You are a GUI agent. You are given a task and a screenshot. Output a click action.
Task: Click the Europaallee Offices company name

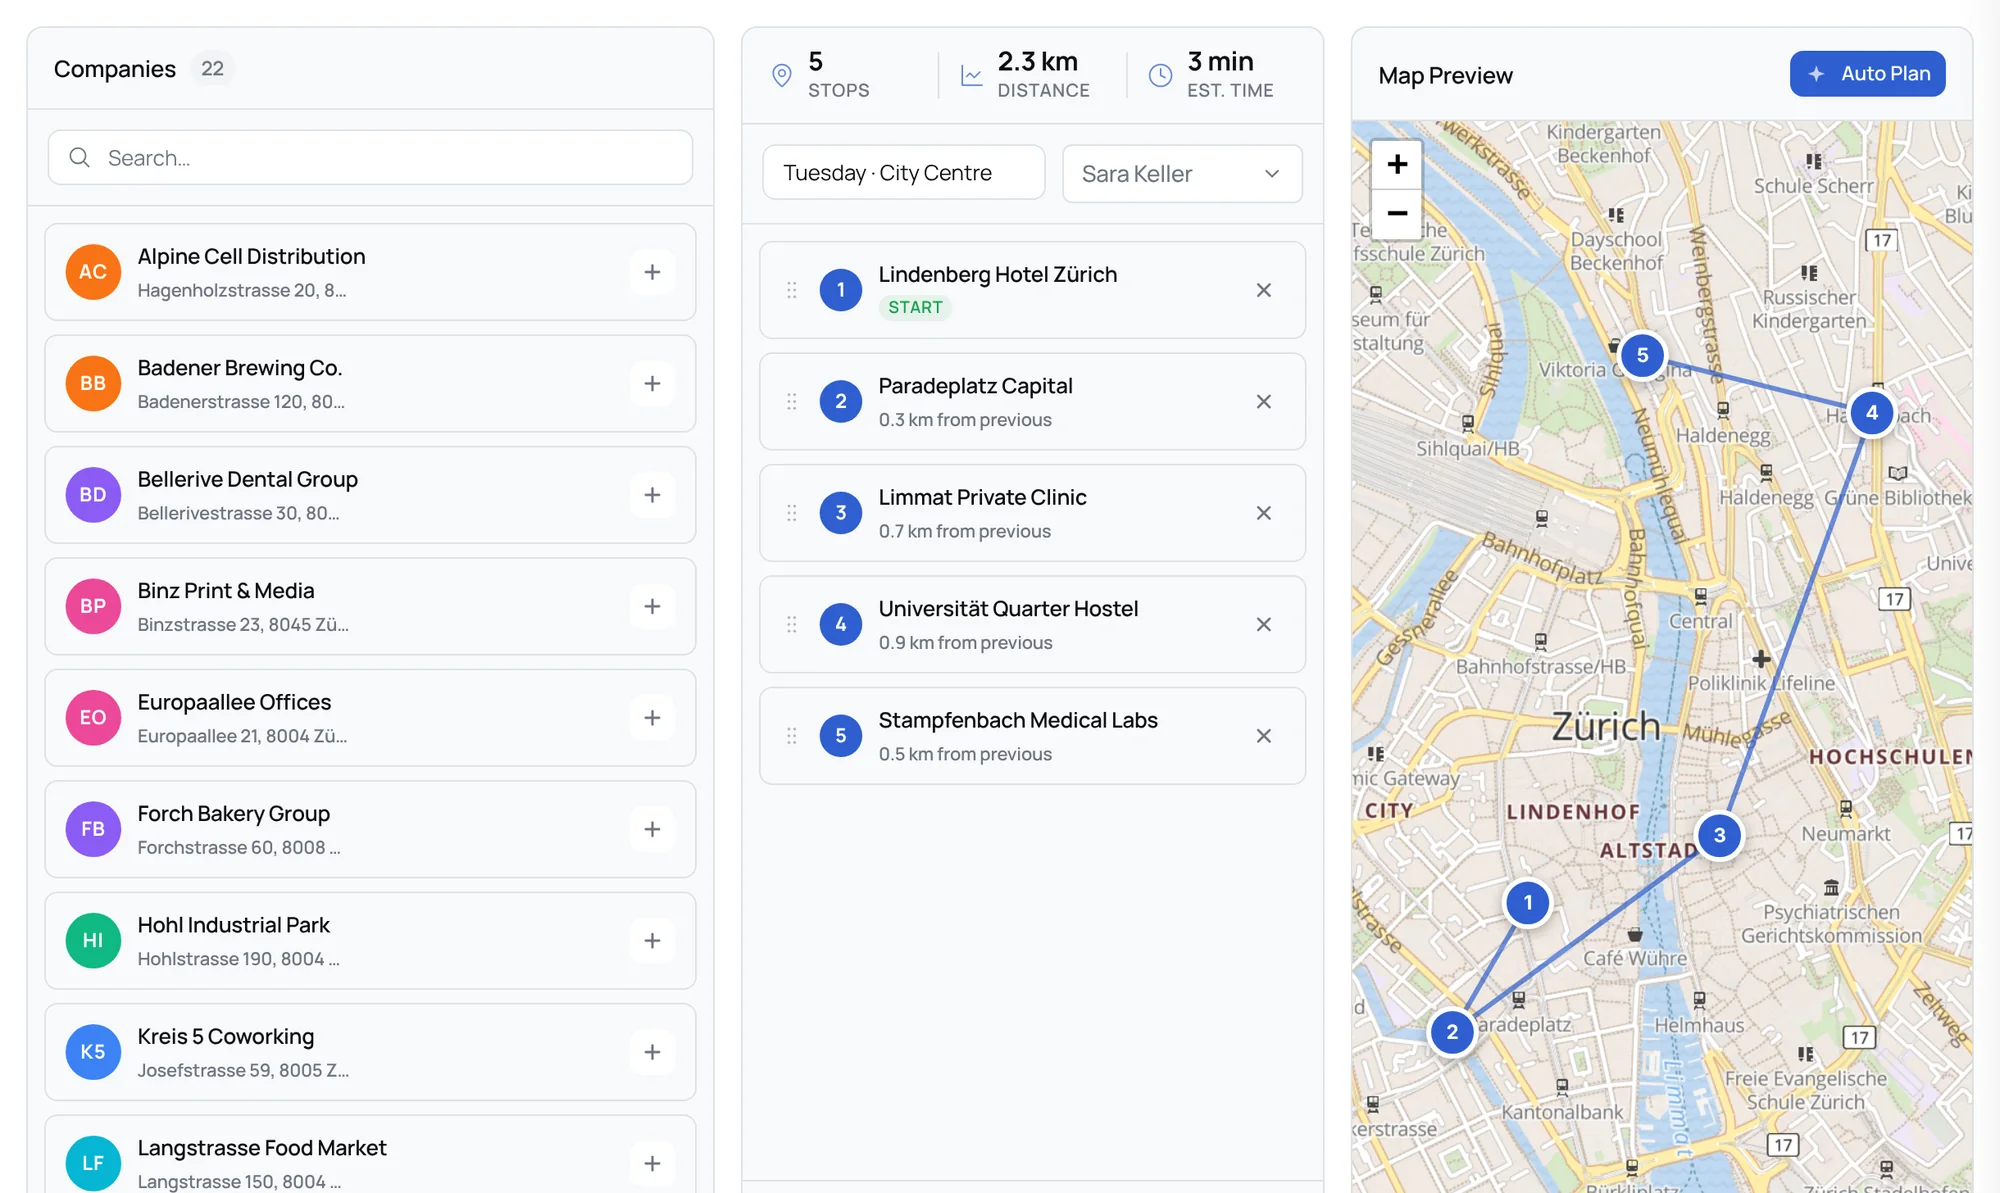click(x=234, y=702)
